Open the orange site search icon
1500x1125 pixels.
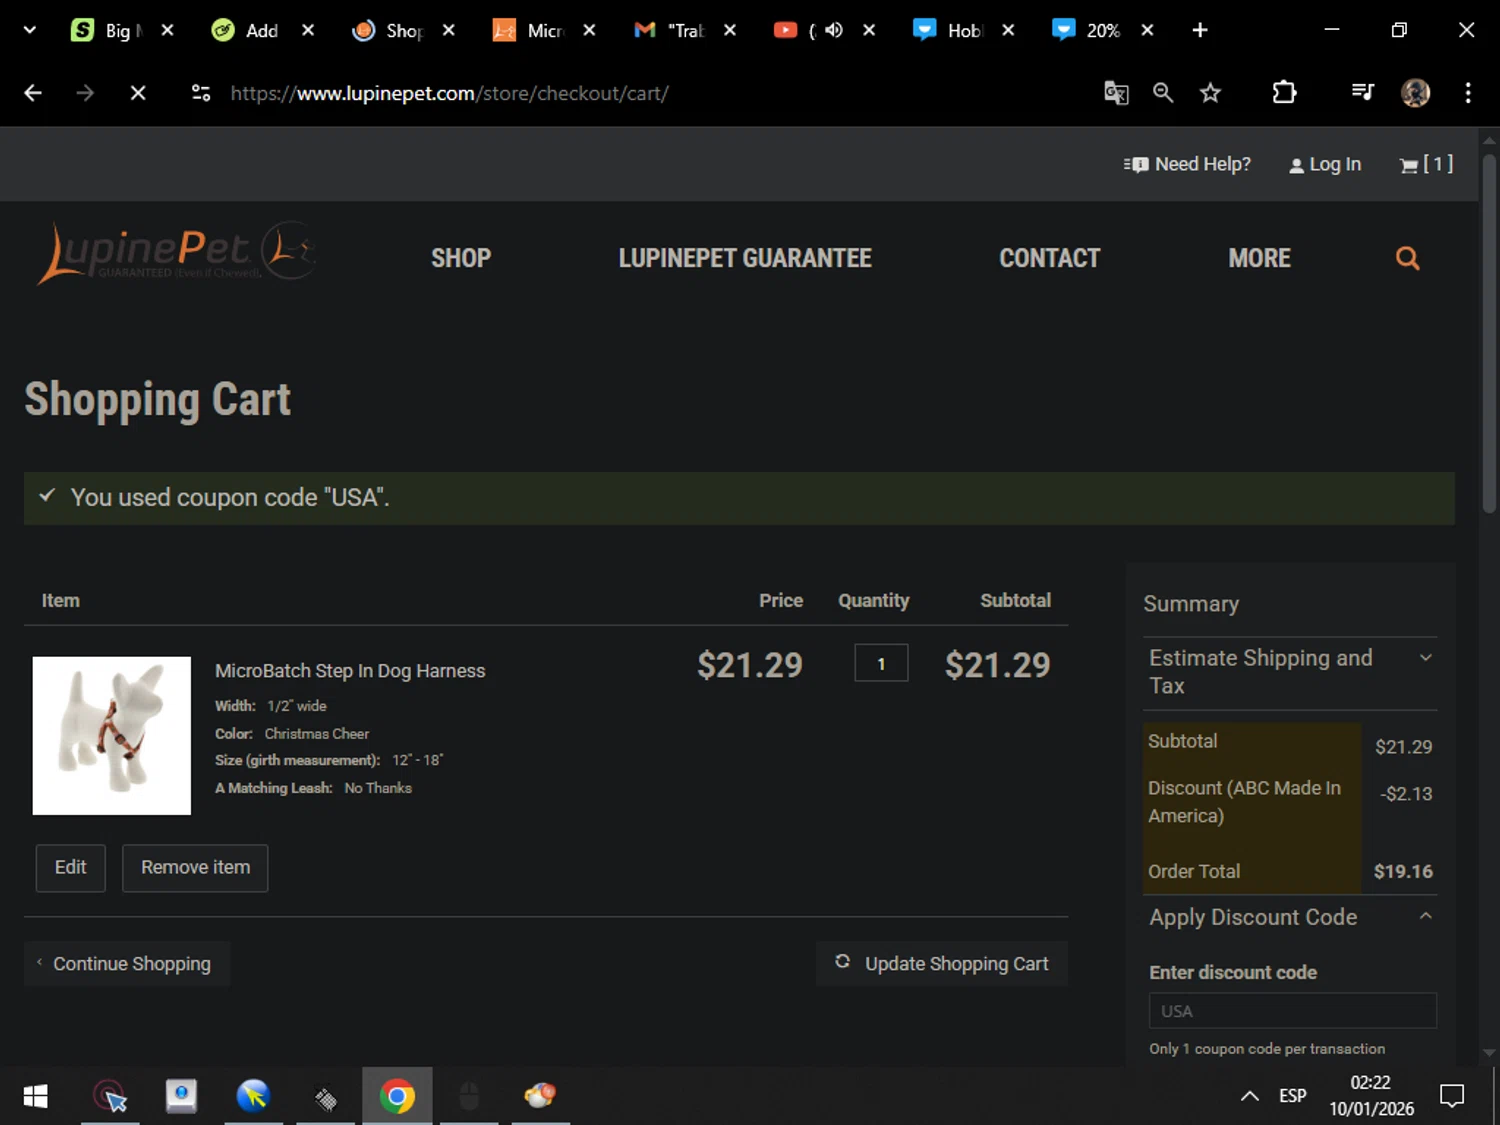tap(1407, 258)
